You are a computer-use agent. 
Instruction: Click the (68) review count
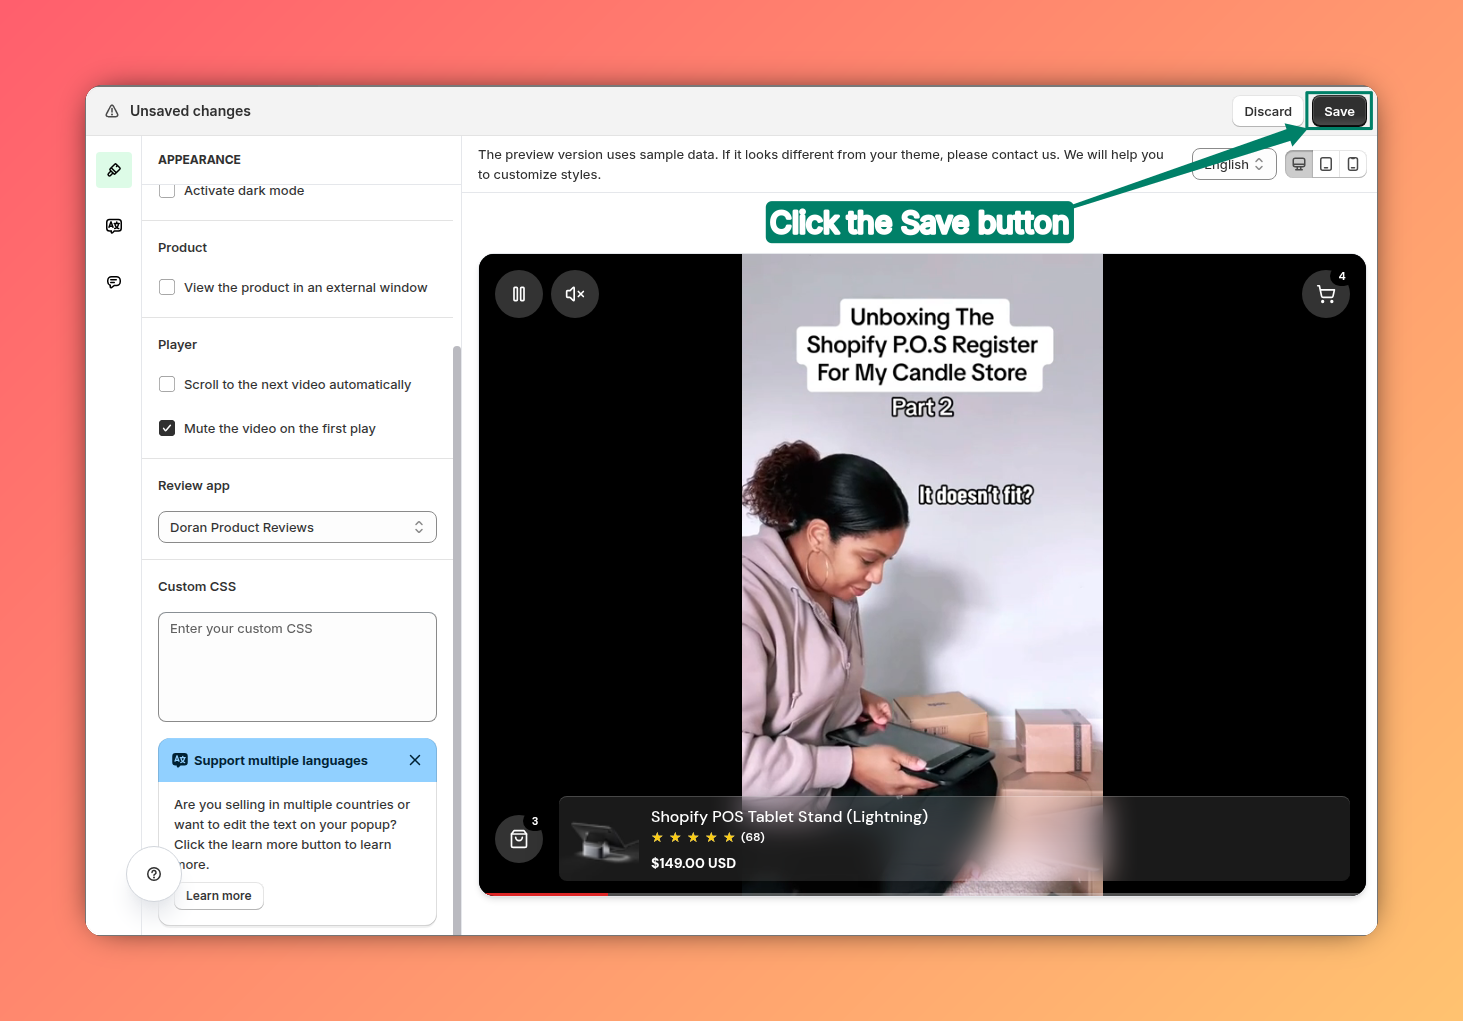point(753,838)
